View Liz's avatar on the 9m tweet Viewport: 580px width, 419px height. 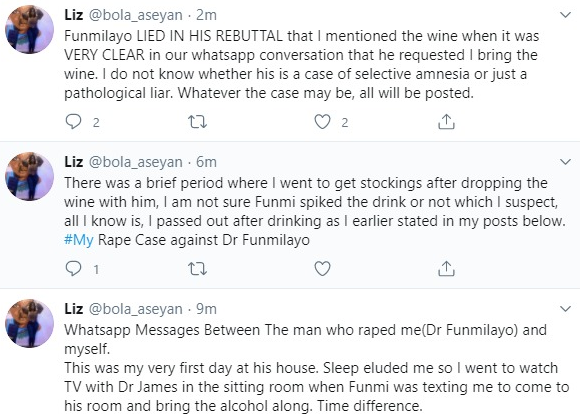(29, 323)
